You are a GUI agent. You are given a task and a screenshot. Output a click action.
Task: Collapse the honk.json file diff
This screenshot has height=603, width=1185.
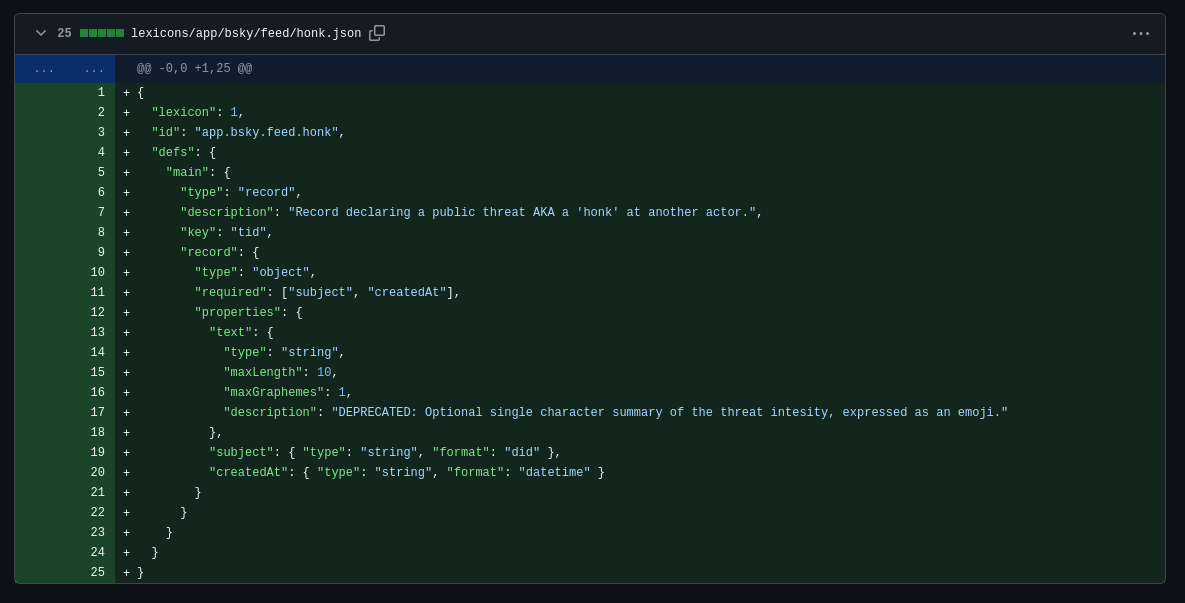coord(41,33)
